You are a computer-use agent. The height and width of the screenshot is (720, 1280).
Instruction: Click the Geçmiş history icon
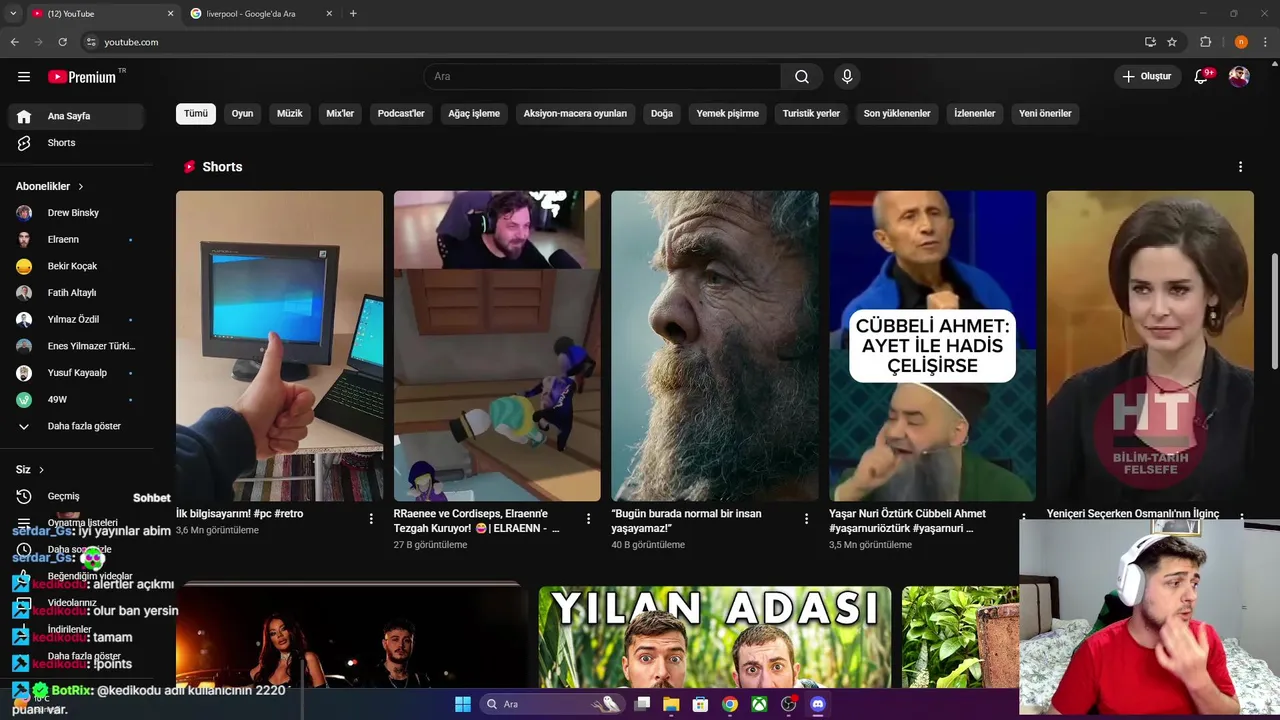coord(24,497)
